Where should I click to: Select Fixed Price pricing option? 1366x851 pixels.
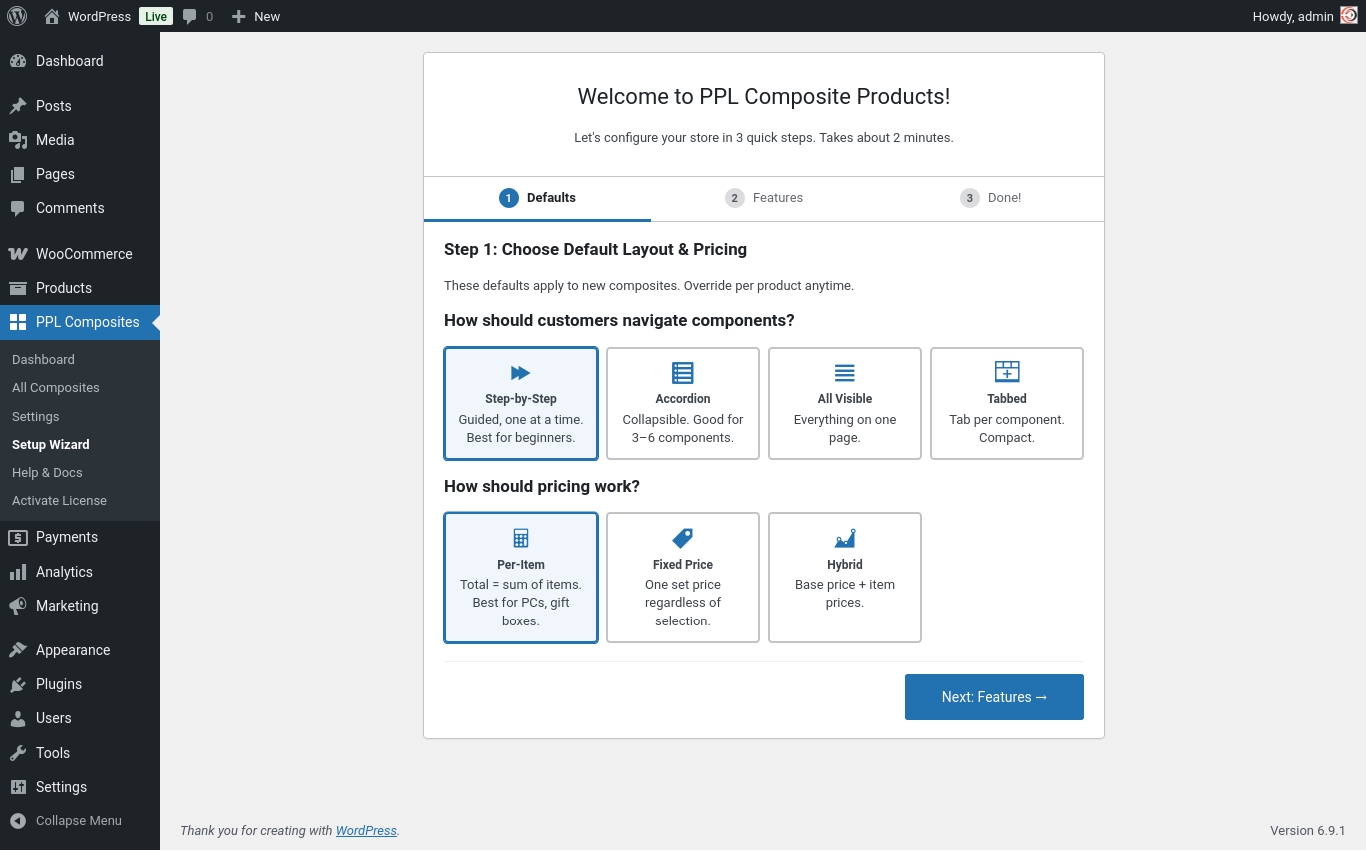pyautogui.click(x=683, y=577)
